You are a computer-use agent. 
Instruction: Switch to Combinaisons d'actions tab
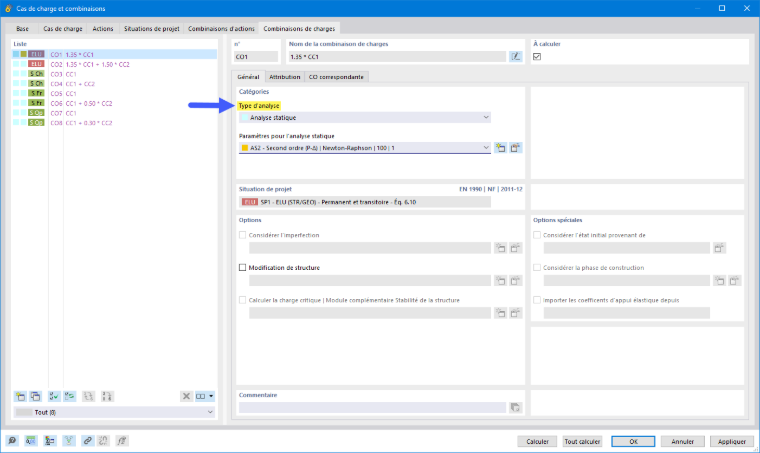221,29
